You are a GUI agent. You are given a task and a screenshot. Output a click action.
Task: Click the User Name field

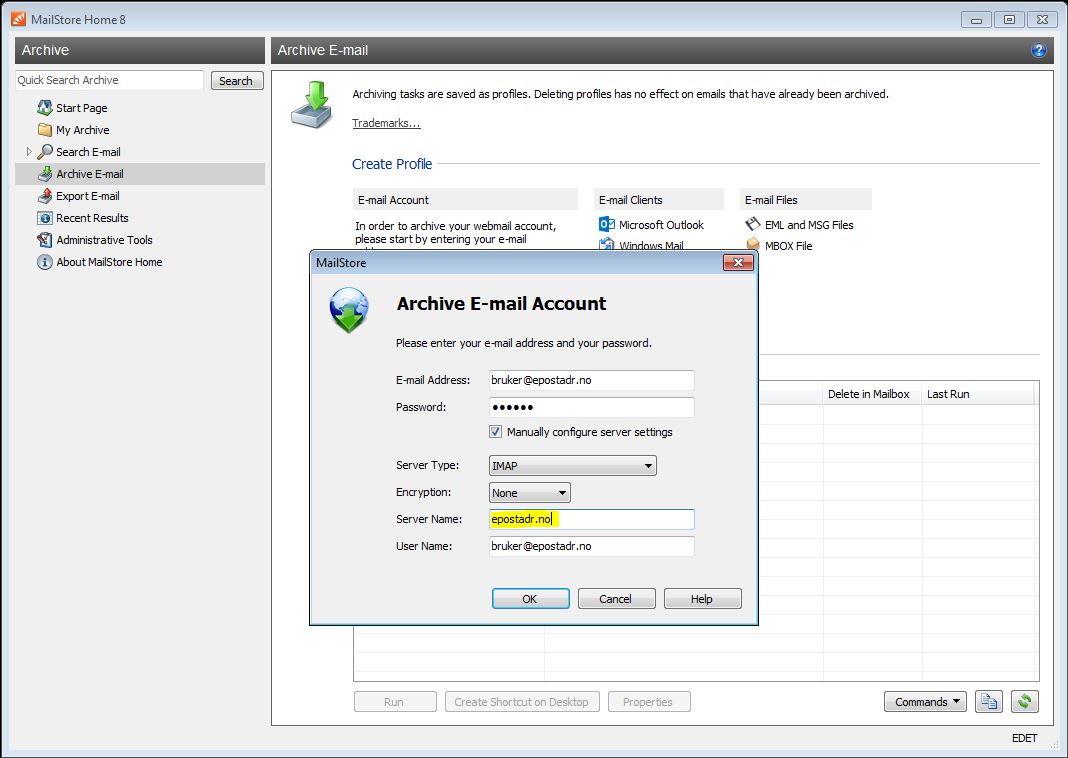[x=592, y=546]
